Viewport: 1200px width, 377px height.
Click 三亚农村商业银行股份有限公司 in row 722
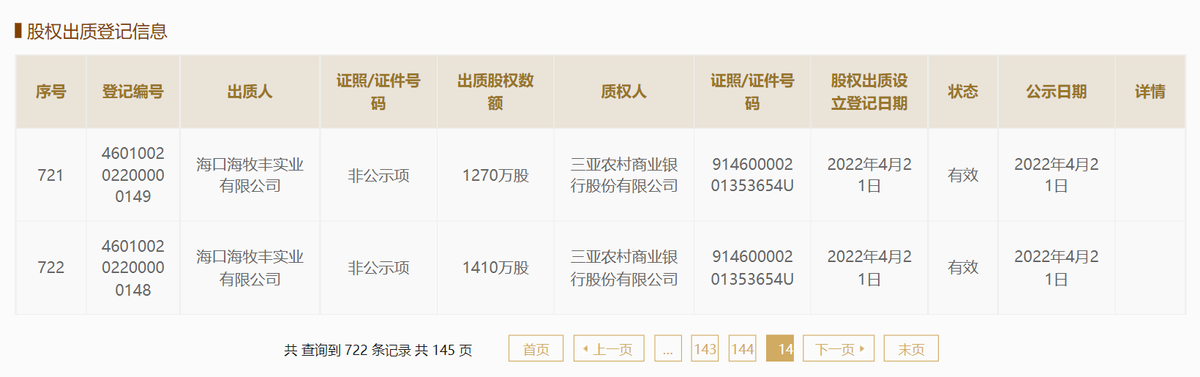pos(624,267)
